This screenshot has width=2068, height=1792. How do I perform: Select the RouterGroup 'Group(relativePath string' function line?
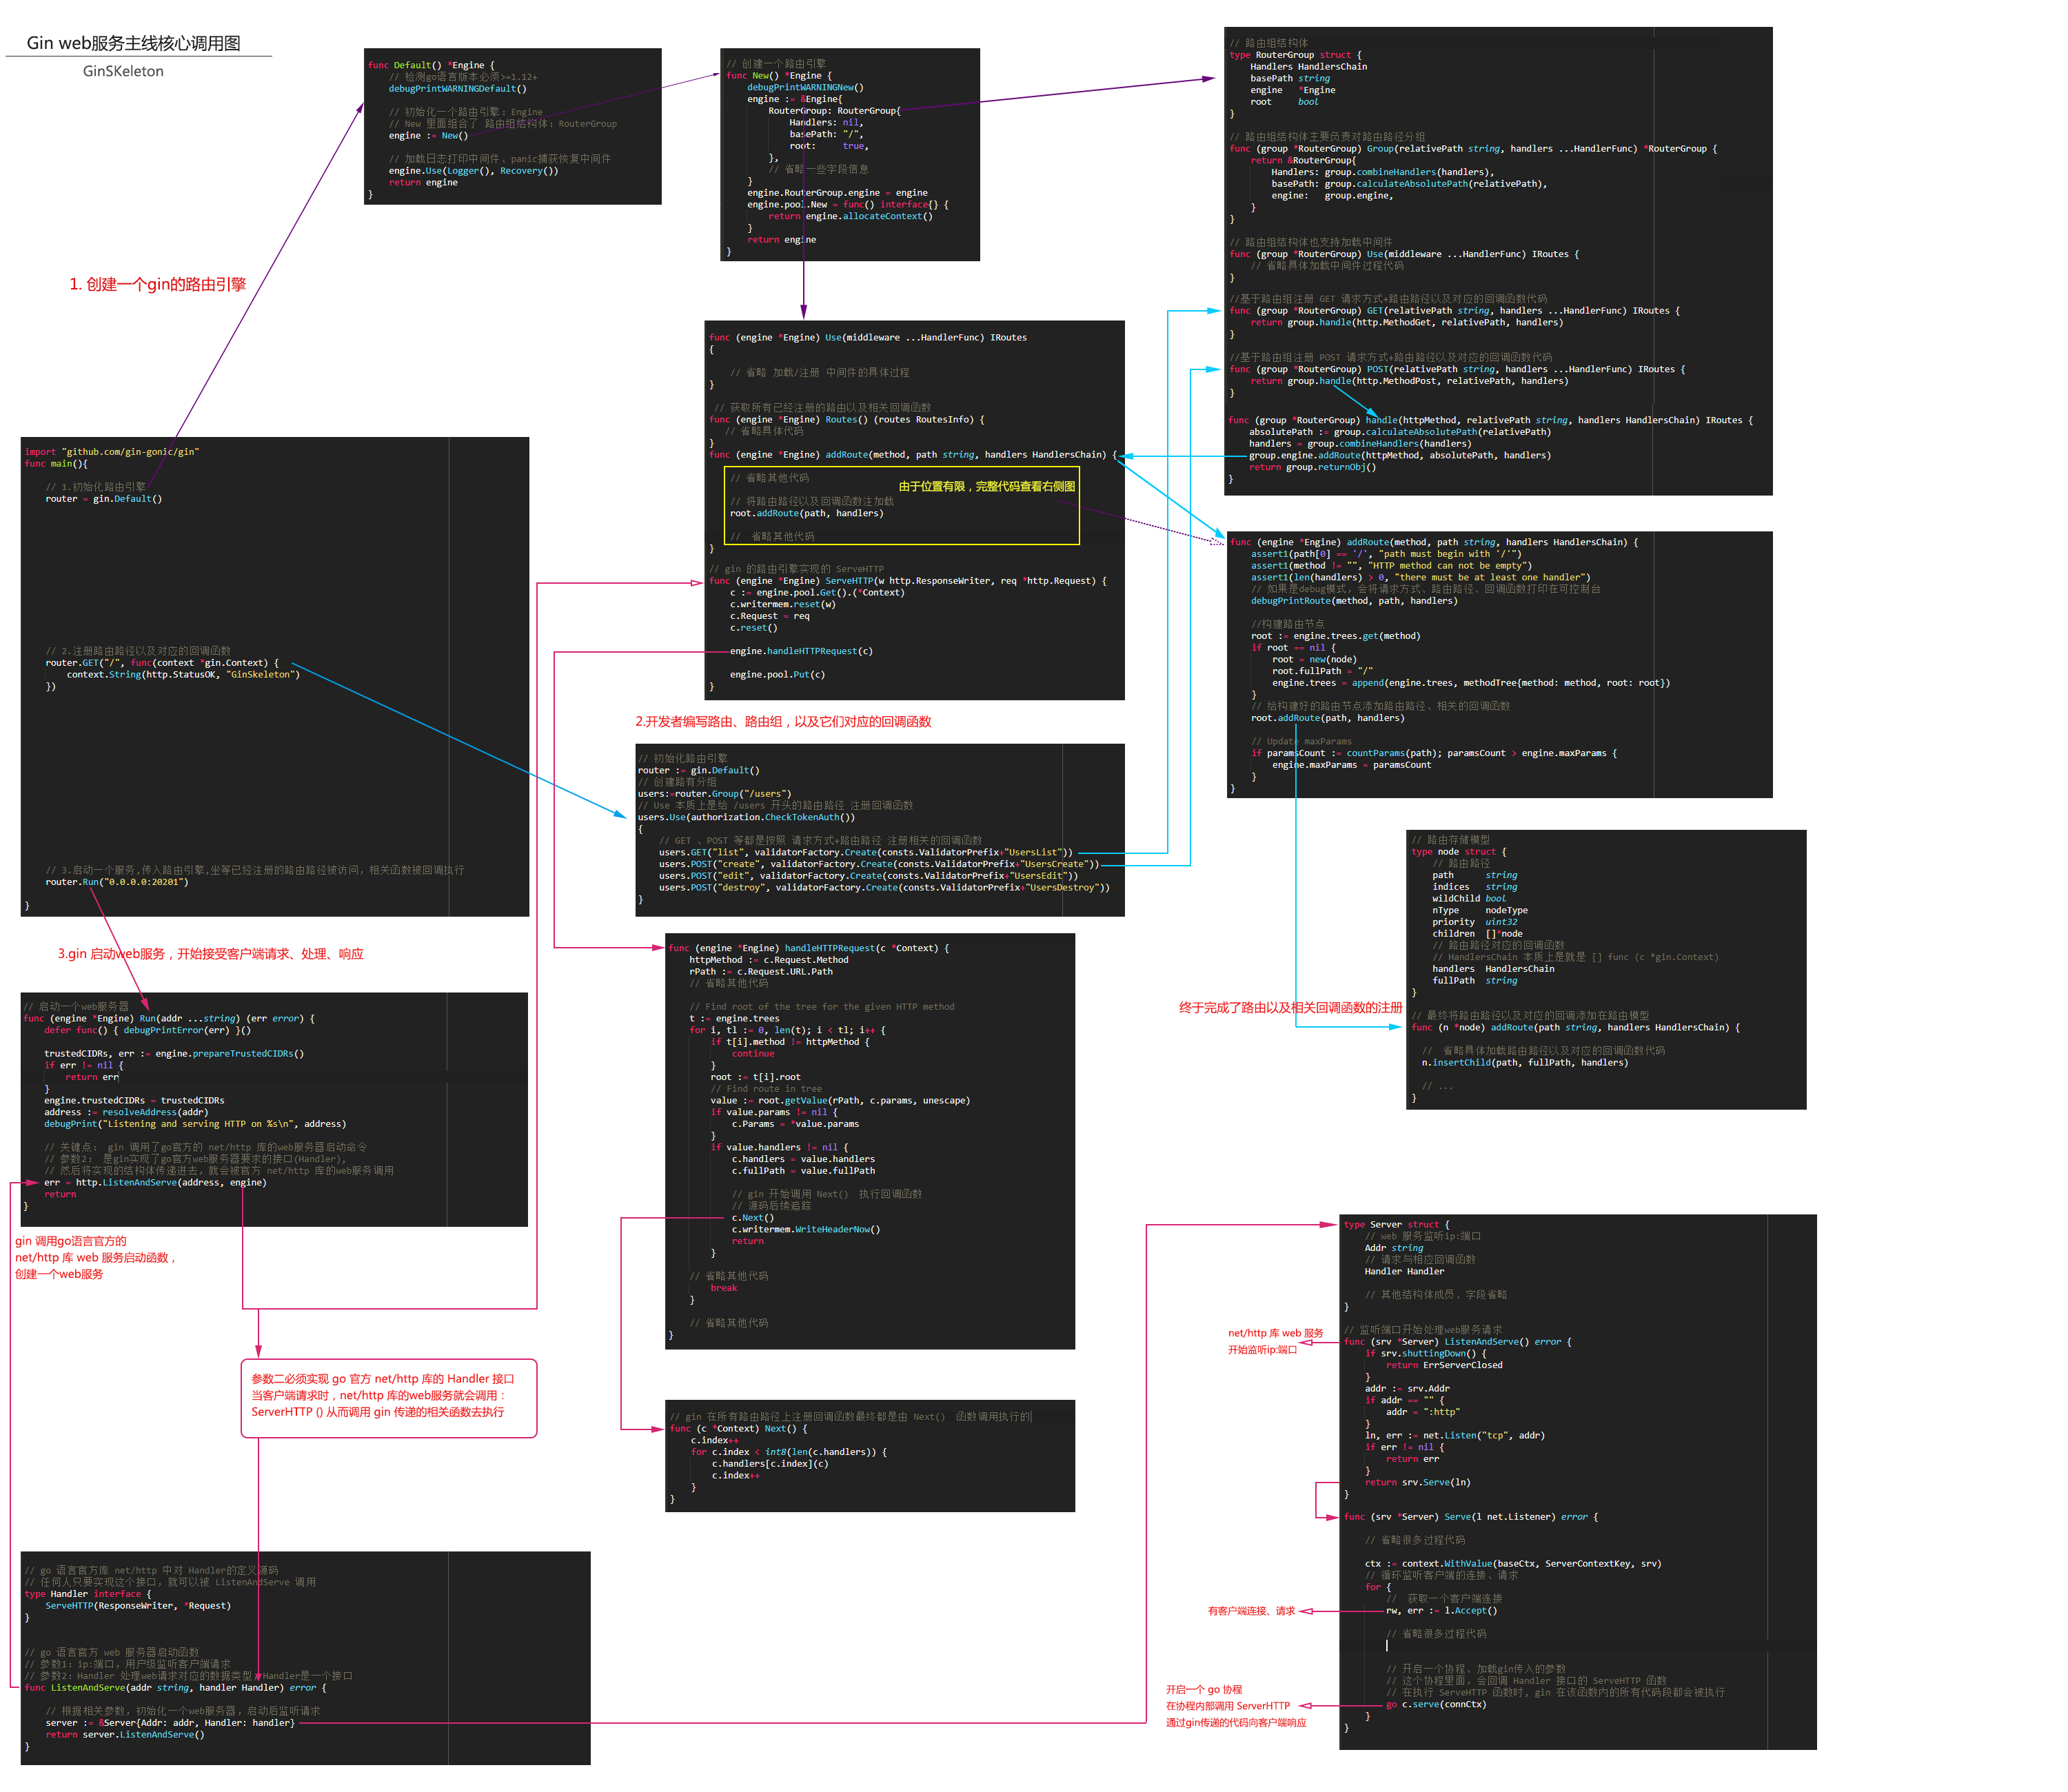click(1472, 148)
